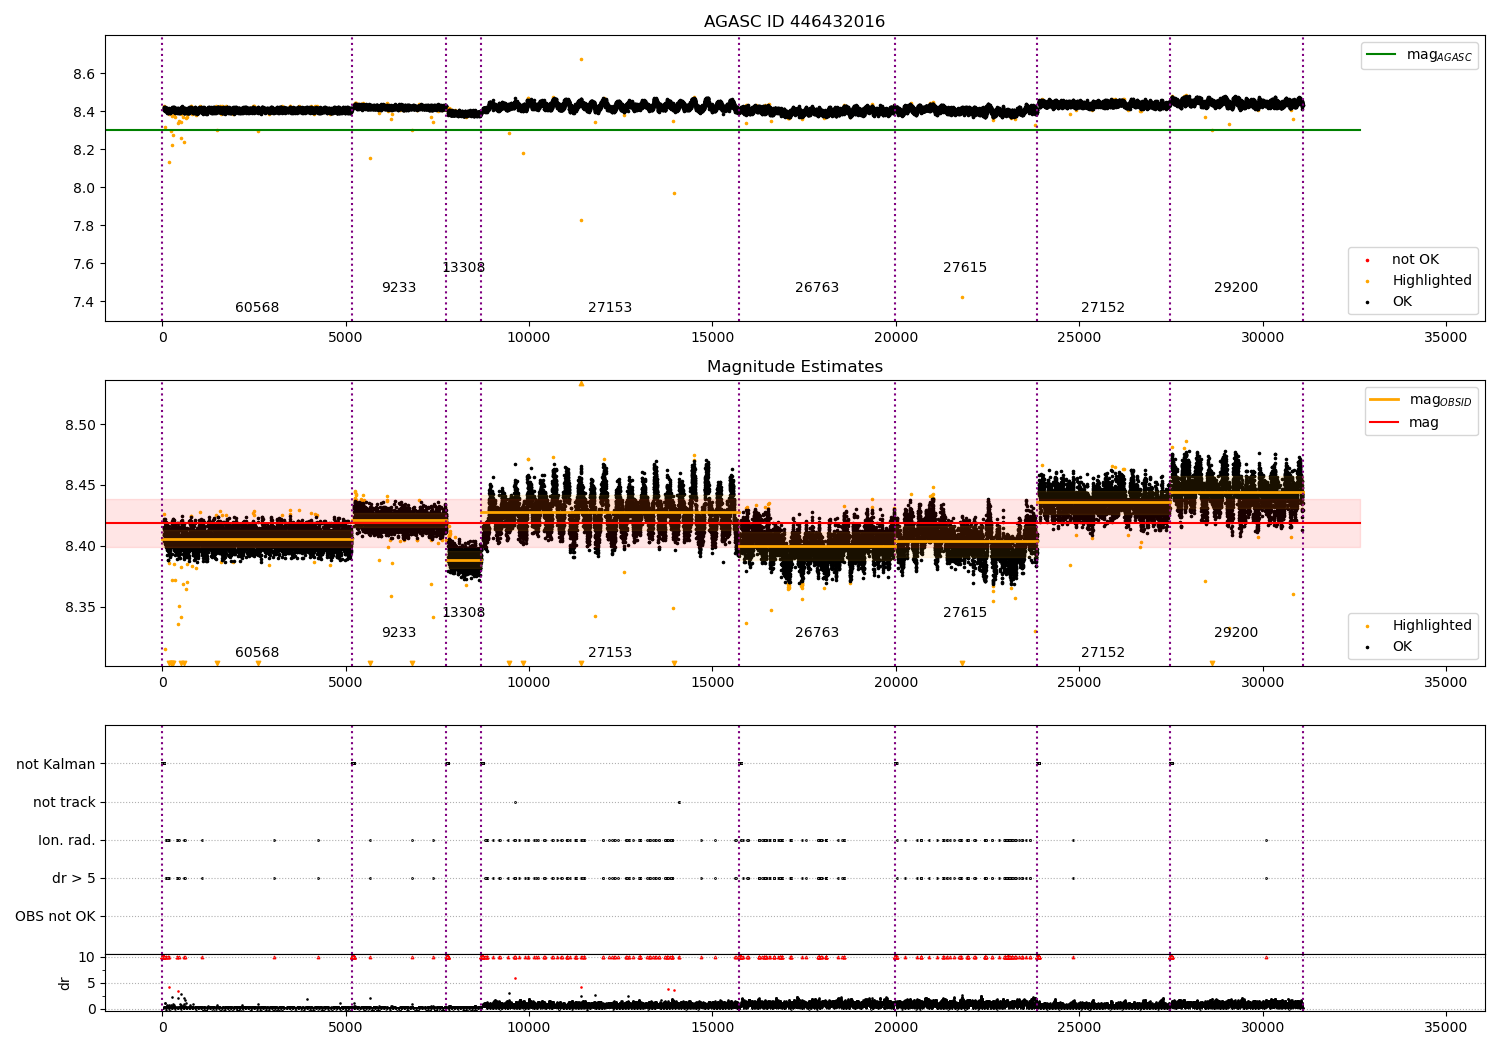
Task: Click the 'Ion. rad.' axis label
Action: (x=67, y=841)
